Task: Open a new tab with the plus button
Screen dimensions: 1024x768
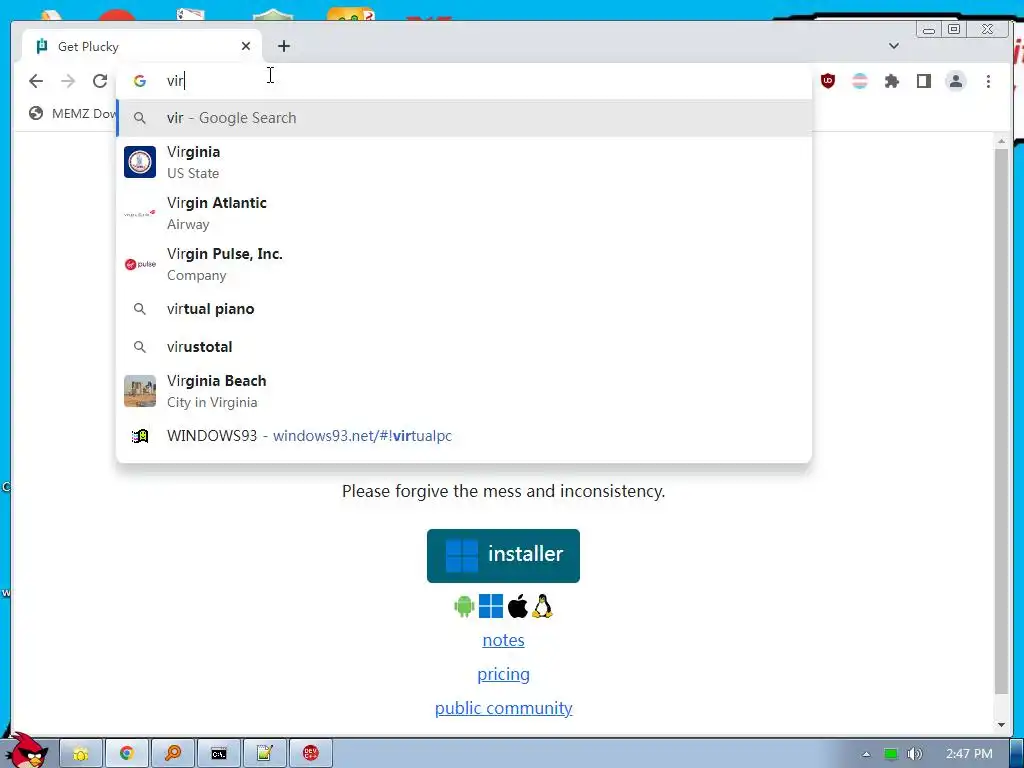Action: pos(283,46)
